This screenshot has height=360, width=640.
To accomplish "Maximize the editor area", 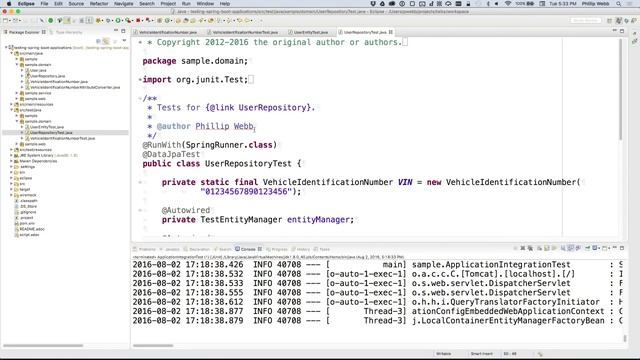I will pyautogui.click(x=622, y=31).
